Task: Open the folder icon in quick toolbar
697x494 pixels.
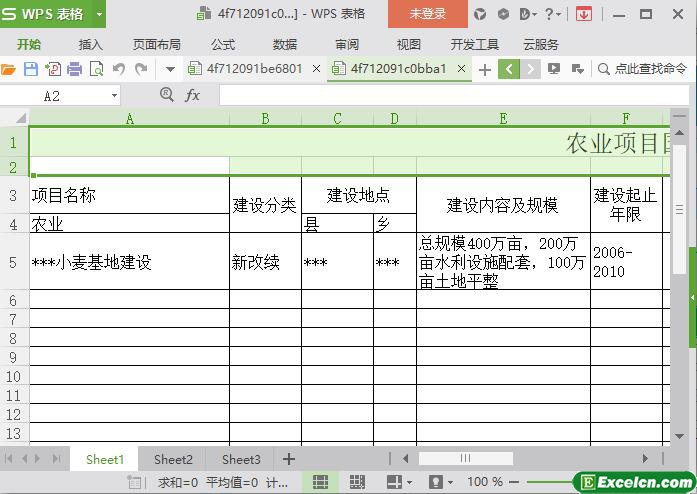Action: click(x=8, y=69)
